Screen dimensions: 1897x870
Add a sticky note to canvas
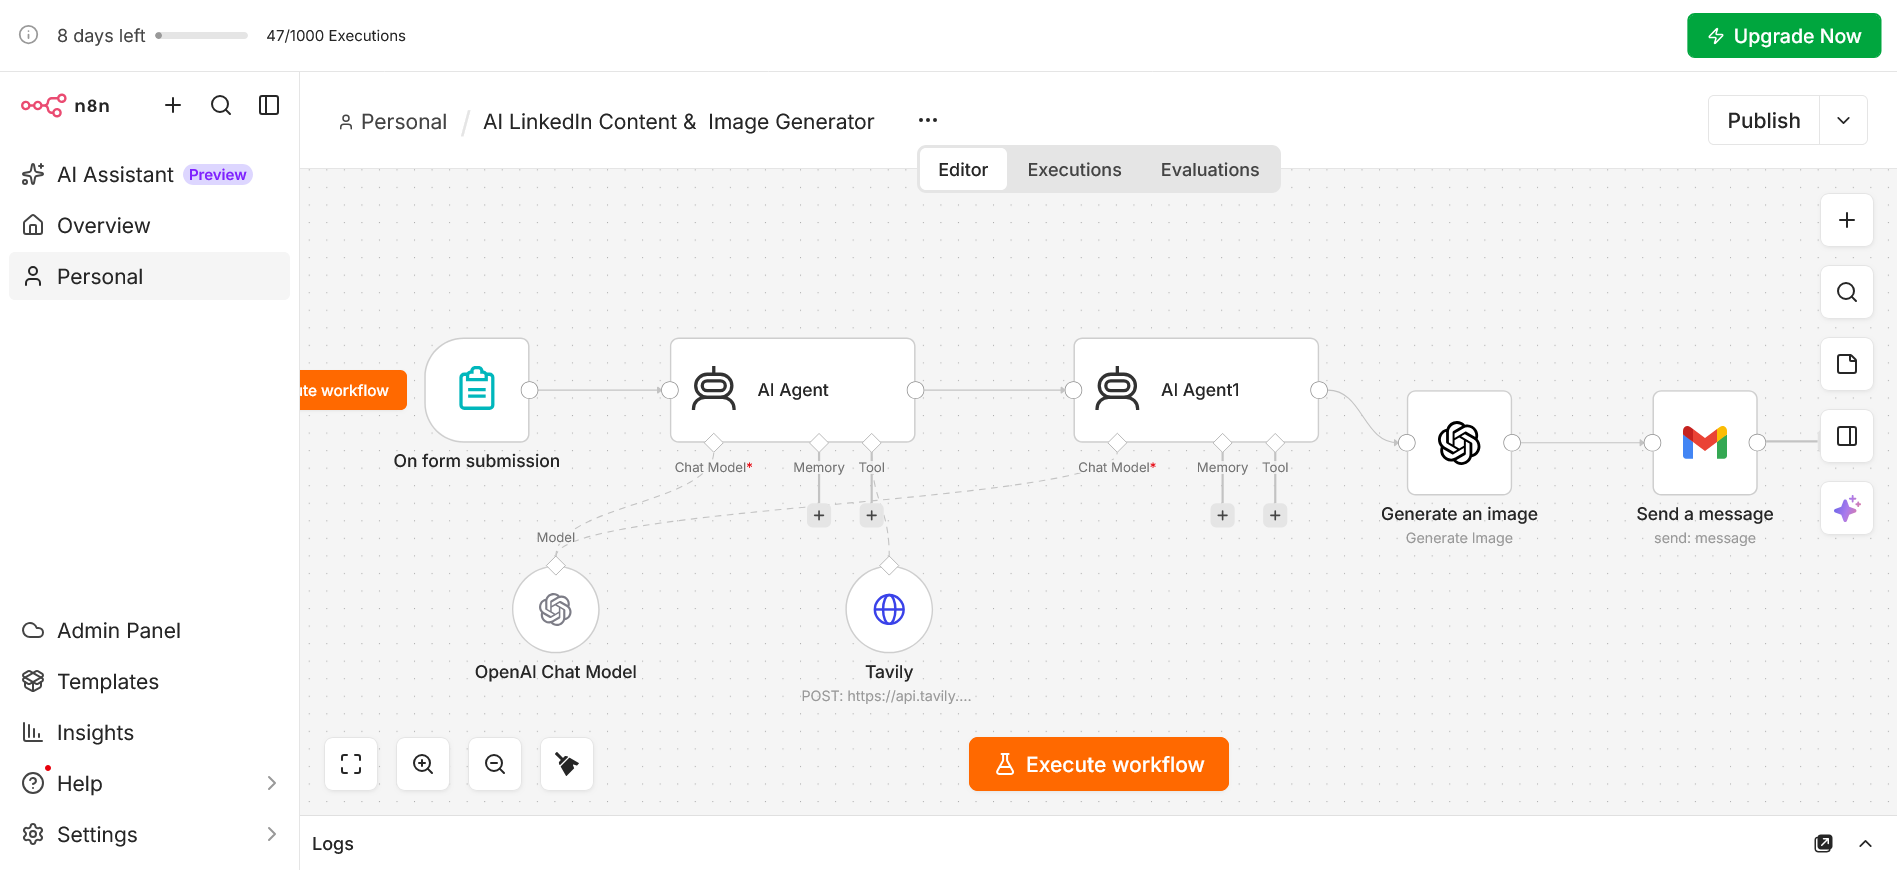(x=1847, y=364)
